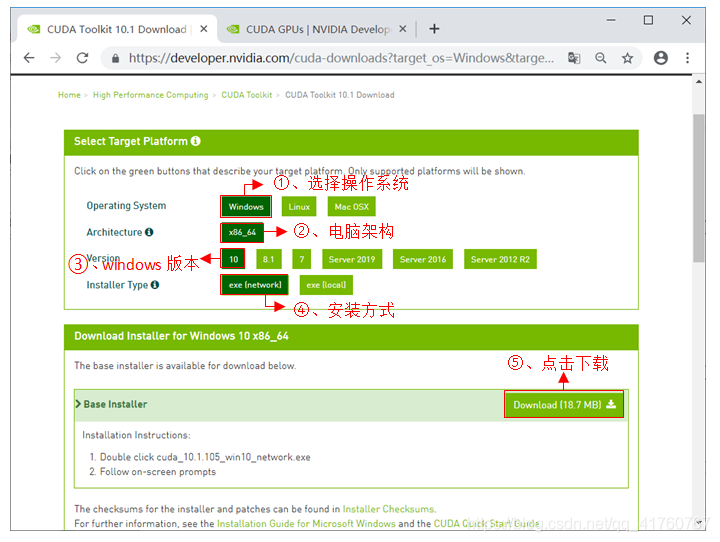Viewport: 720px width, 542px height.
Task: Switch to CUDA Toolkit 10.1 Download tab
Action: [x=117, y=29]
